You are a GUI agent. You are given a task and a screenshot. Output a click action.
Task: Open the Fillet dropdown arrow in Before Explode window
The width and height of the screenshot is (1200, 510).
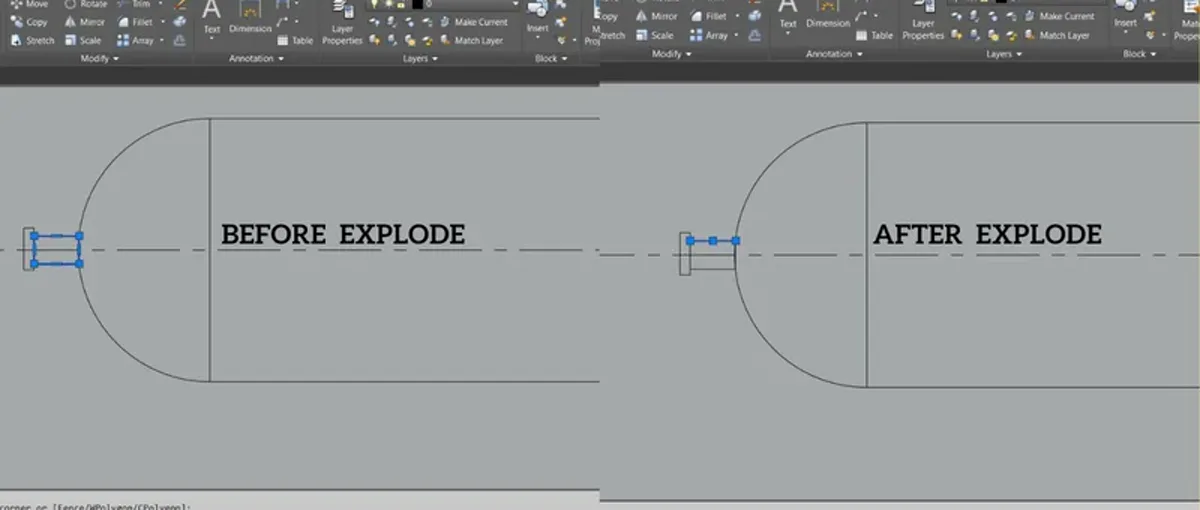click(163, 22)
